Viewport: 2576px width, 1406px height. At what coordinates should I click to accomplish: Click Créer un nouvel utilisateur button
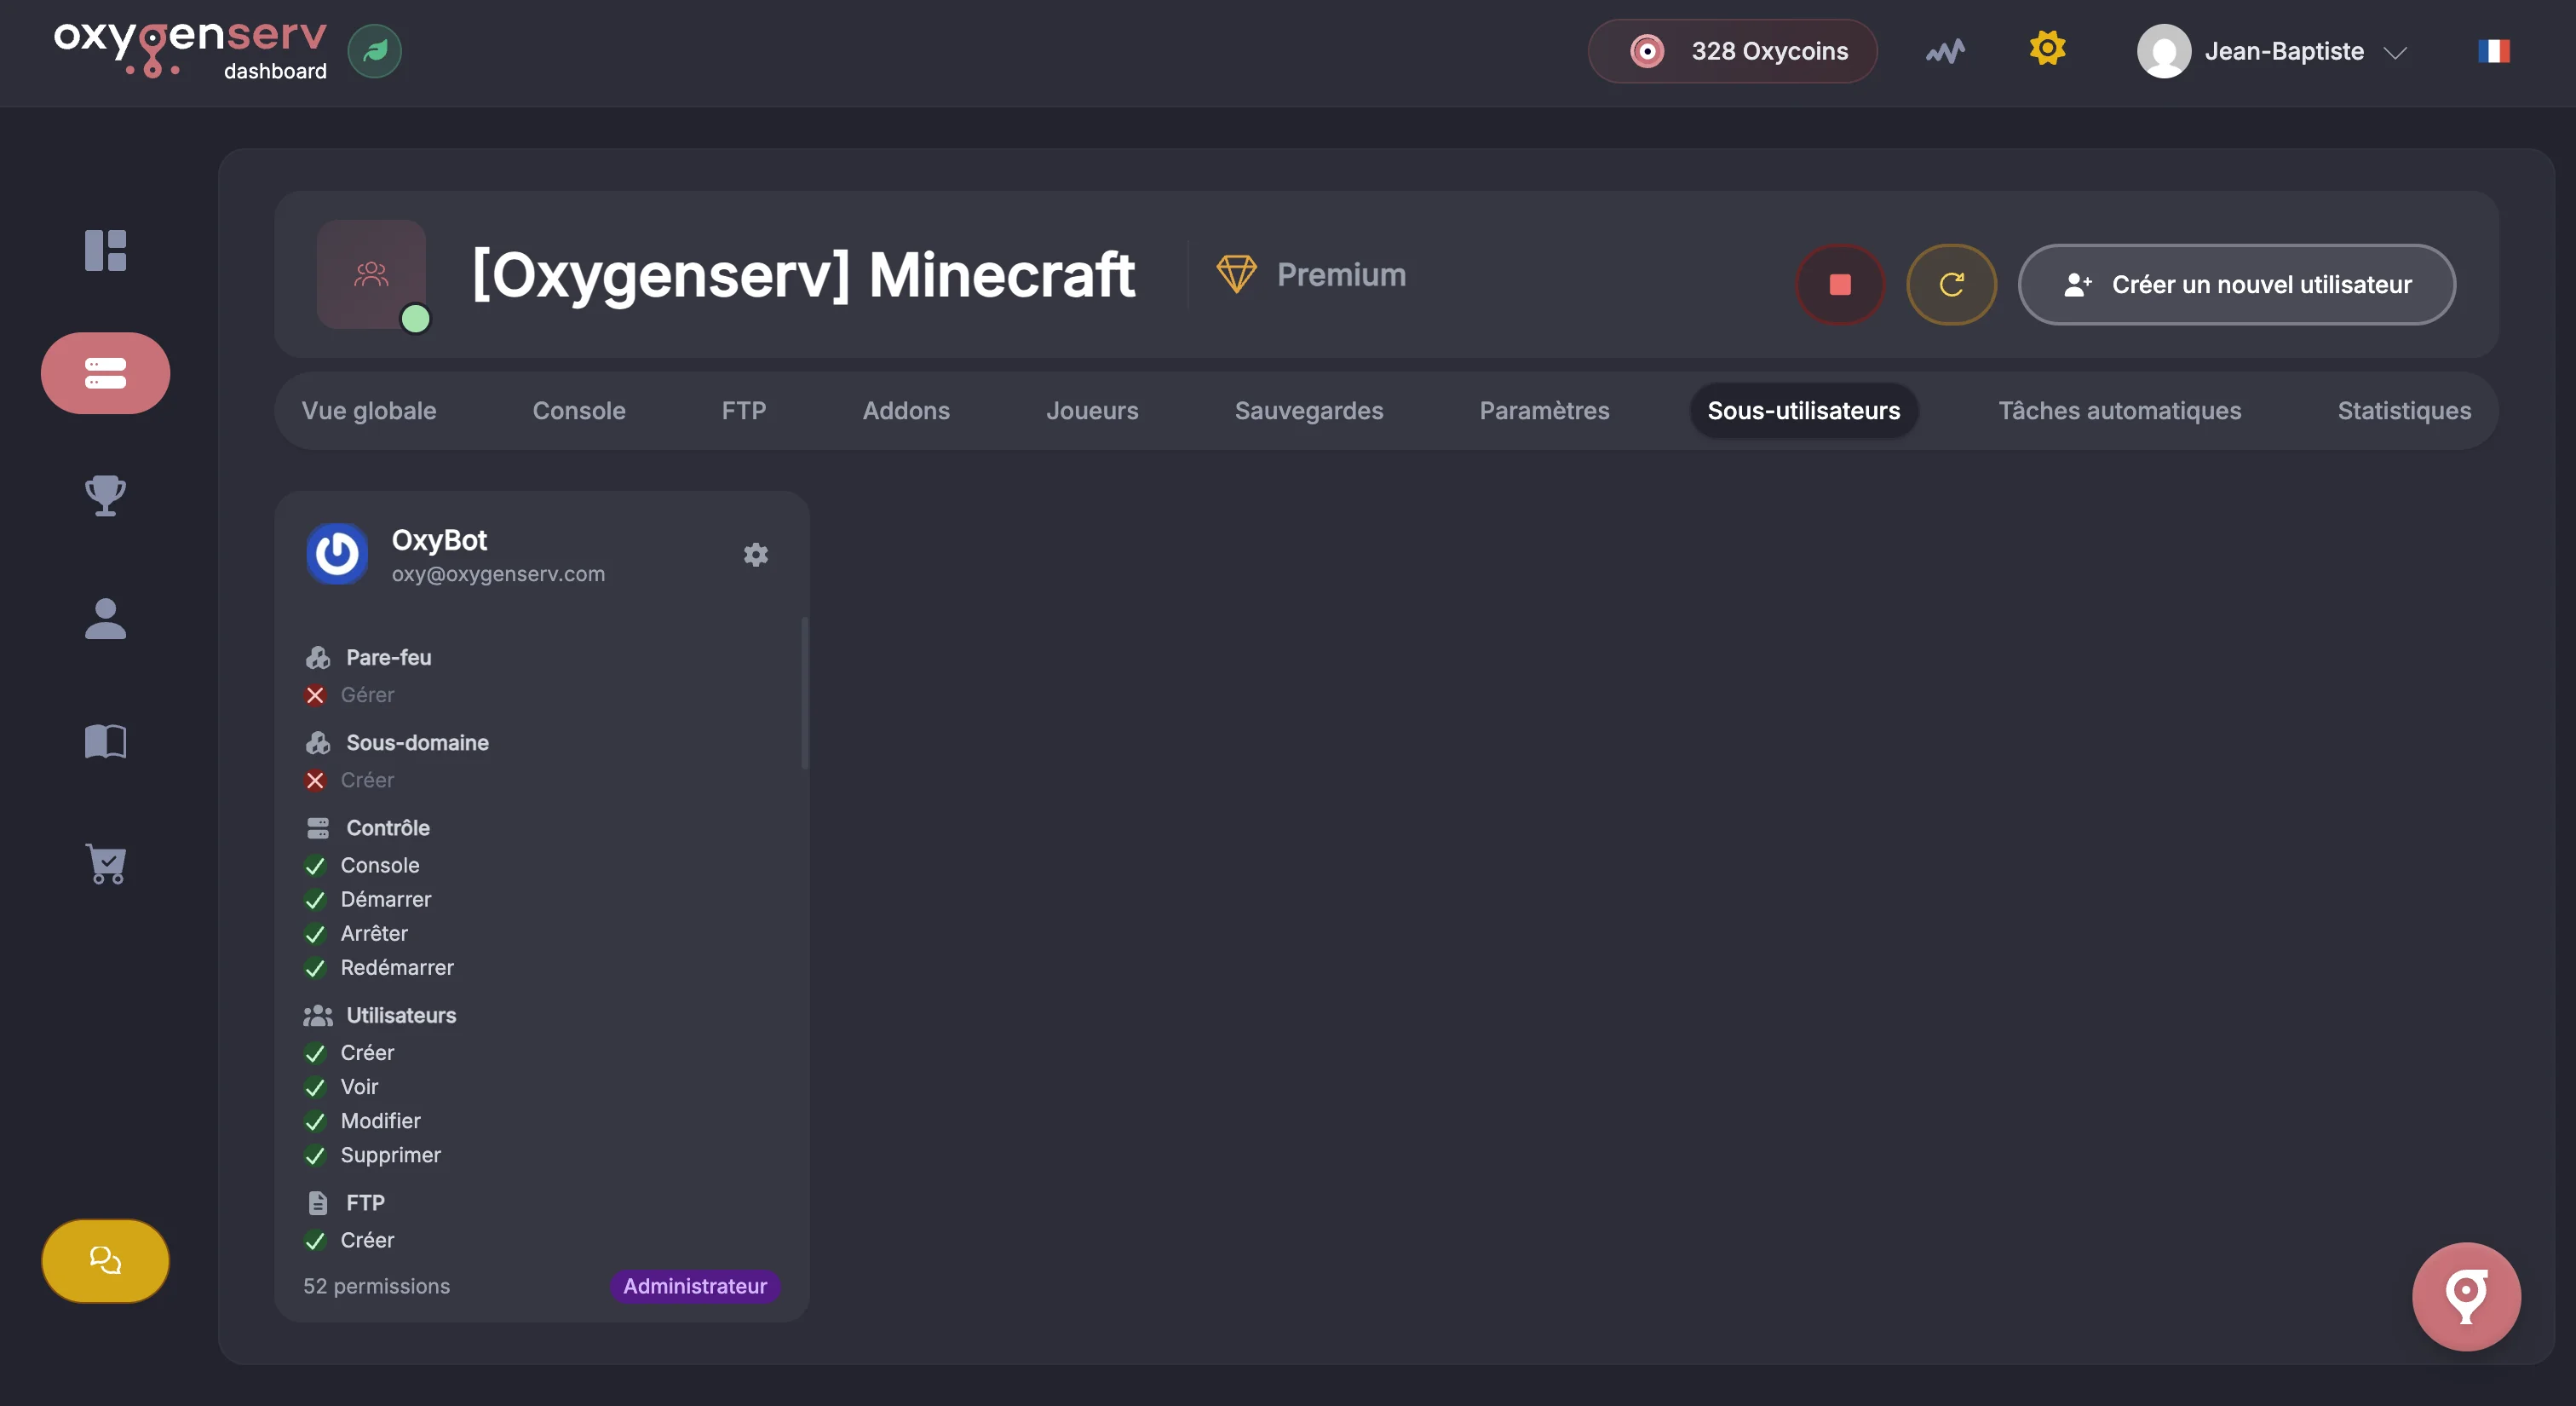pos(2236,285)
